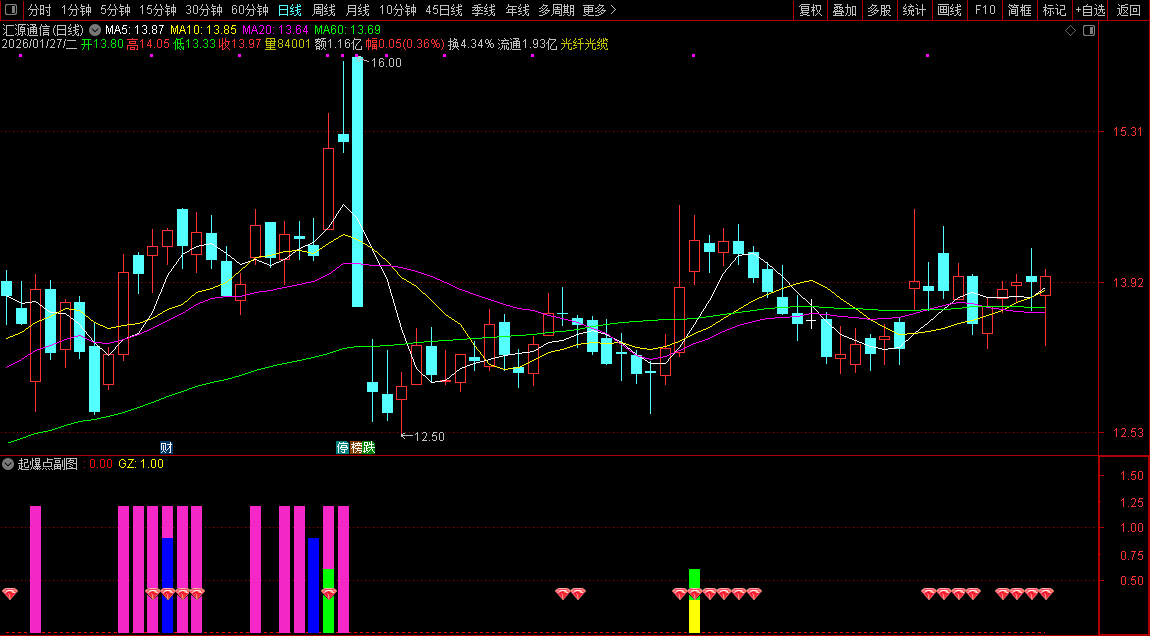This screenshot has width=1150, height=636.
Task: Select the 15分钟 period tab
Action: 158,10
